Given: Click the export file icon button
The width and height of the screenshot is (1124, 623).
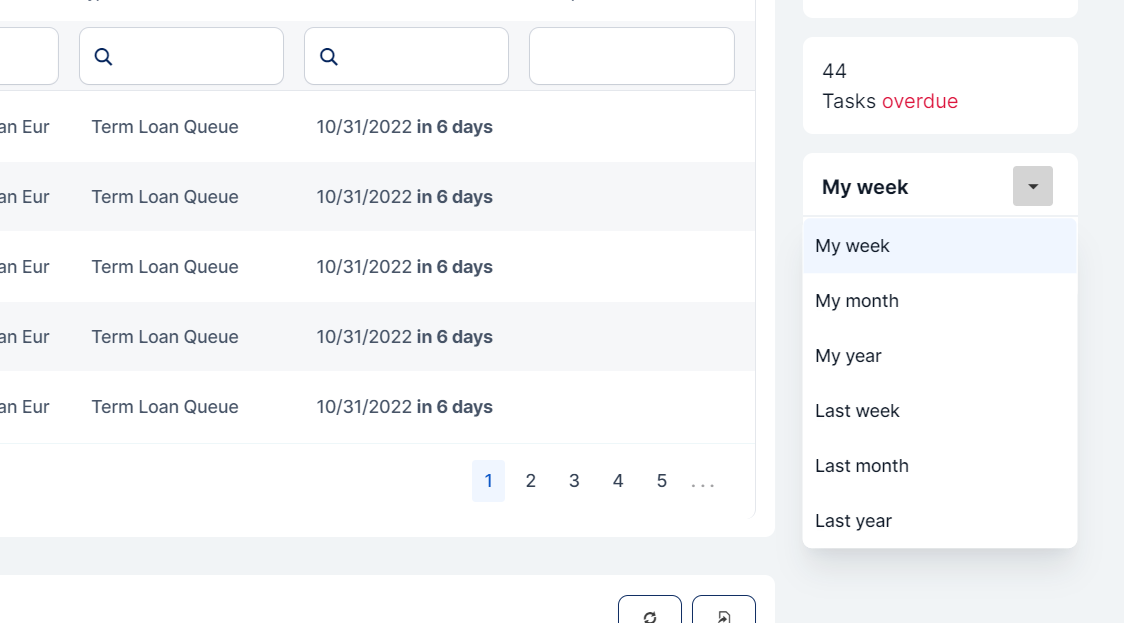Looking at the screenshot, I should tap(724, 612).
